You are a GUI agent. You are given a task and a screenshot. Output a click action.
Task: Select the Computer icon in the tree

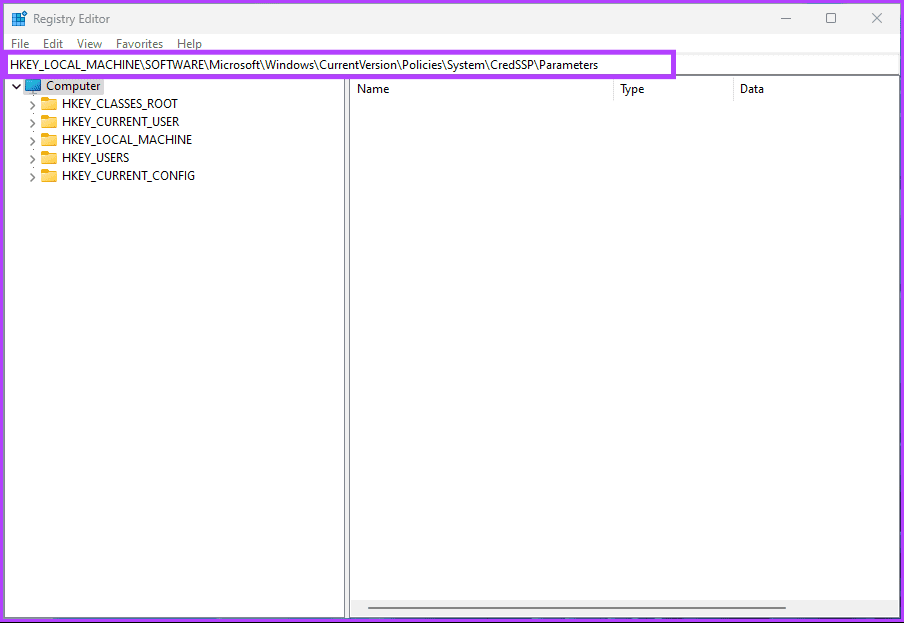[x=33, y=86]
